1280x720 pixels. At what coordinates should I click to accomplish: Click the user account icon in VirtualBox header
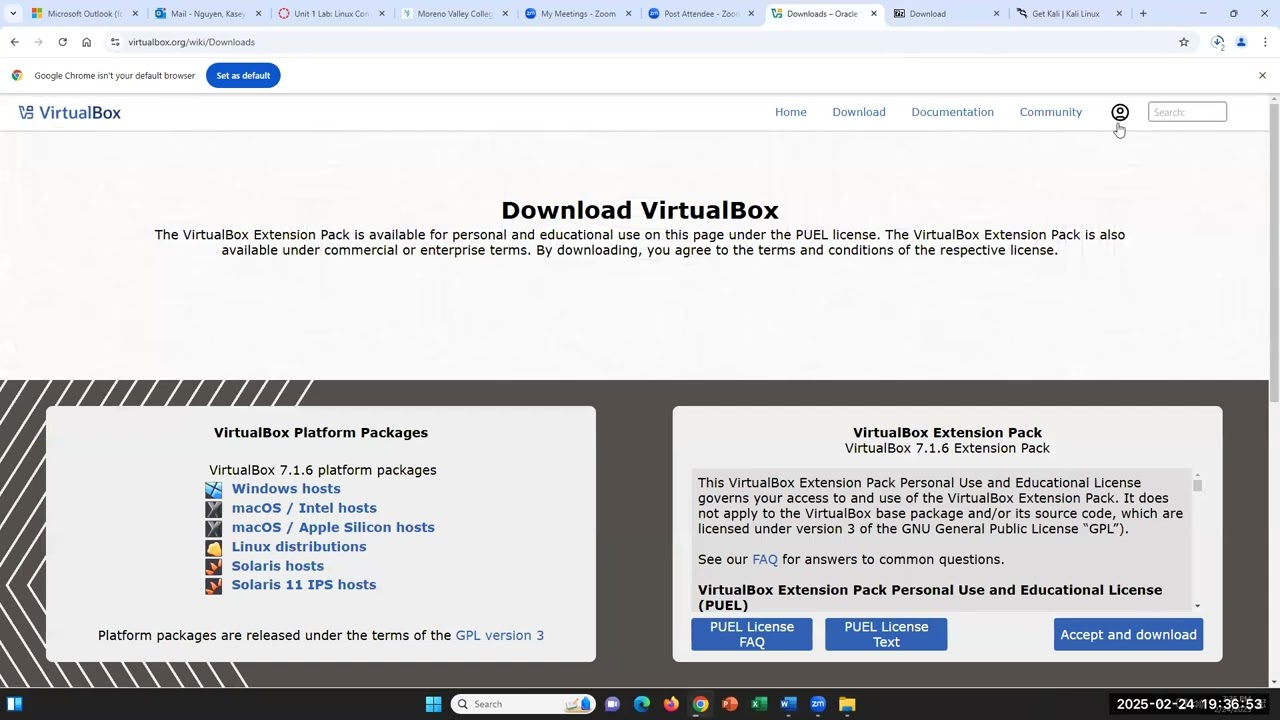tap(1120, 112)
